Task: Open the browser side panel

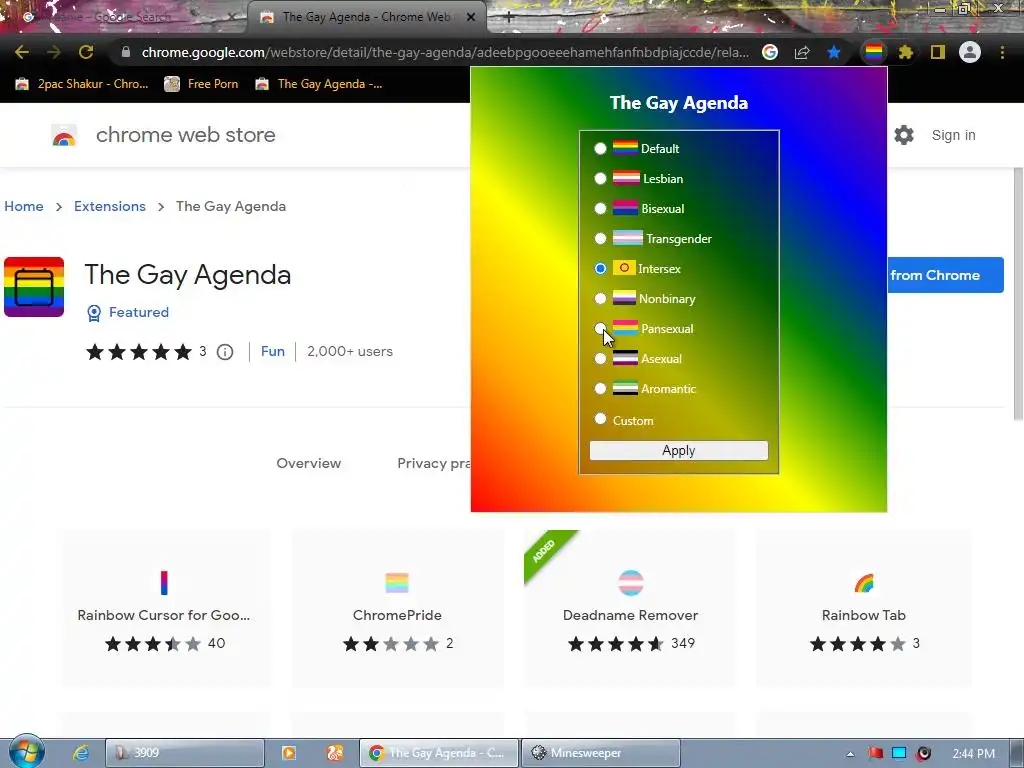Action: tap(938, 52)
